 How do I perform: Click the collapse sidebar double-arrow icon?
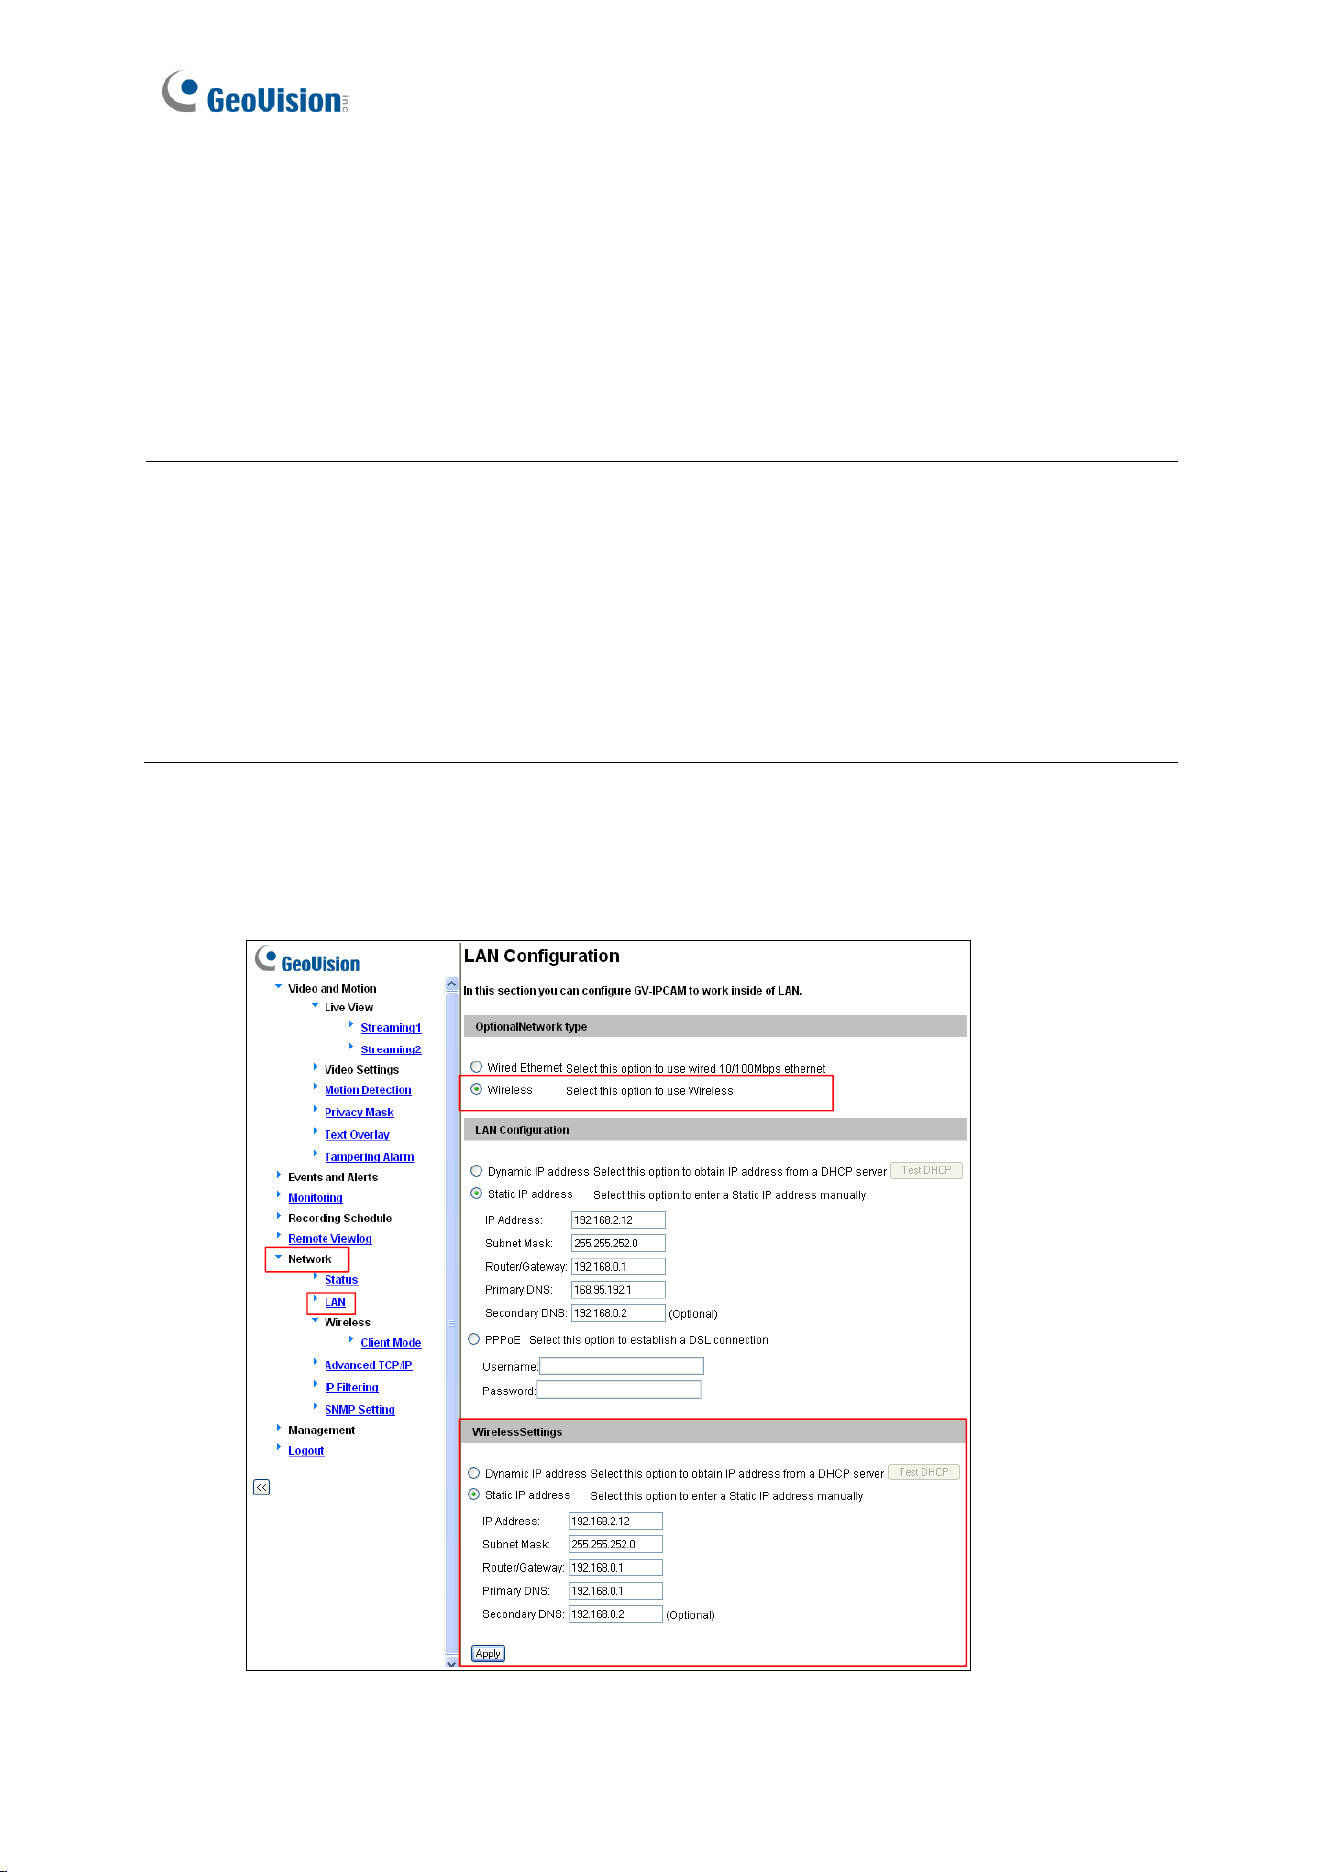(x=261, y=1487)
